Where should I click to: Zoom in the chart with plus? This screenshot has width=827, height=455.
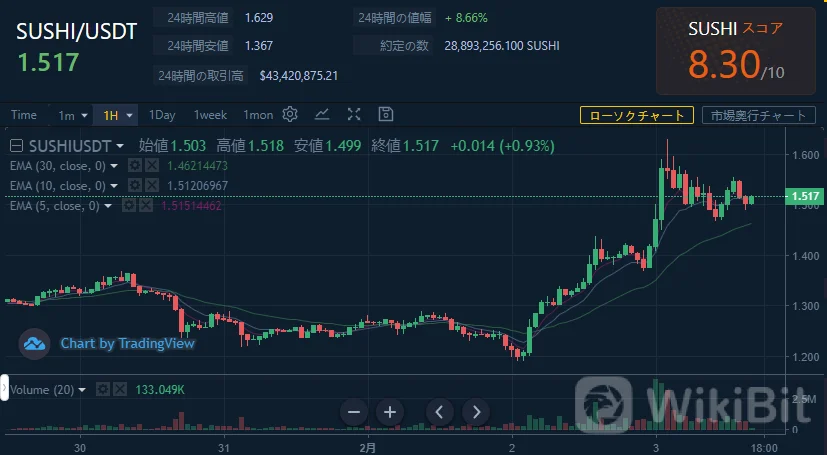(x=390, y=412)
